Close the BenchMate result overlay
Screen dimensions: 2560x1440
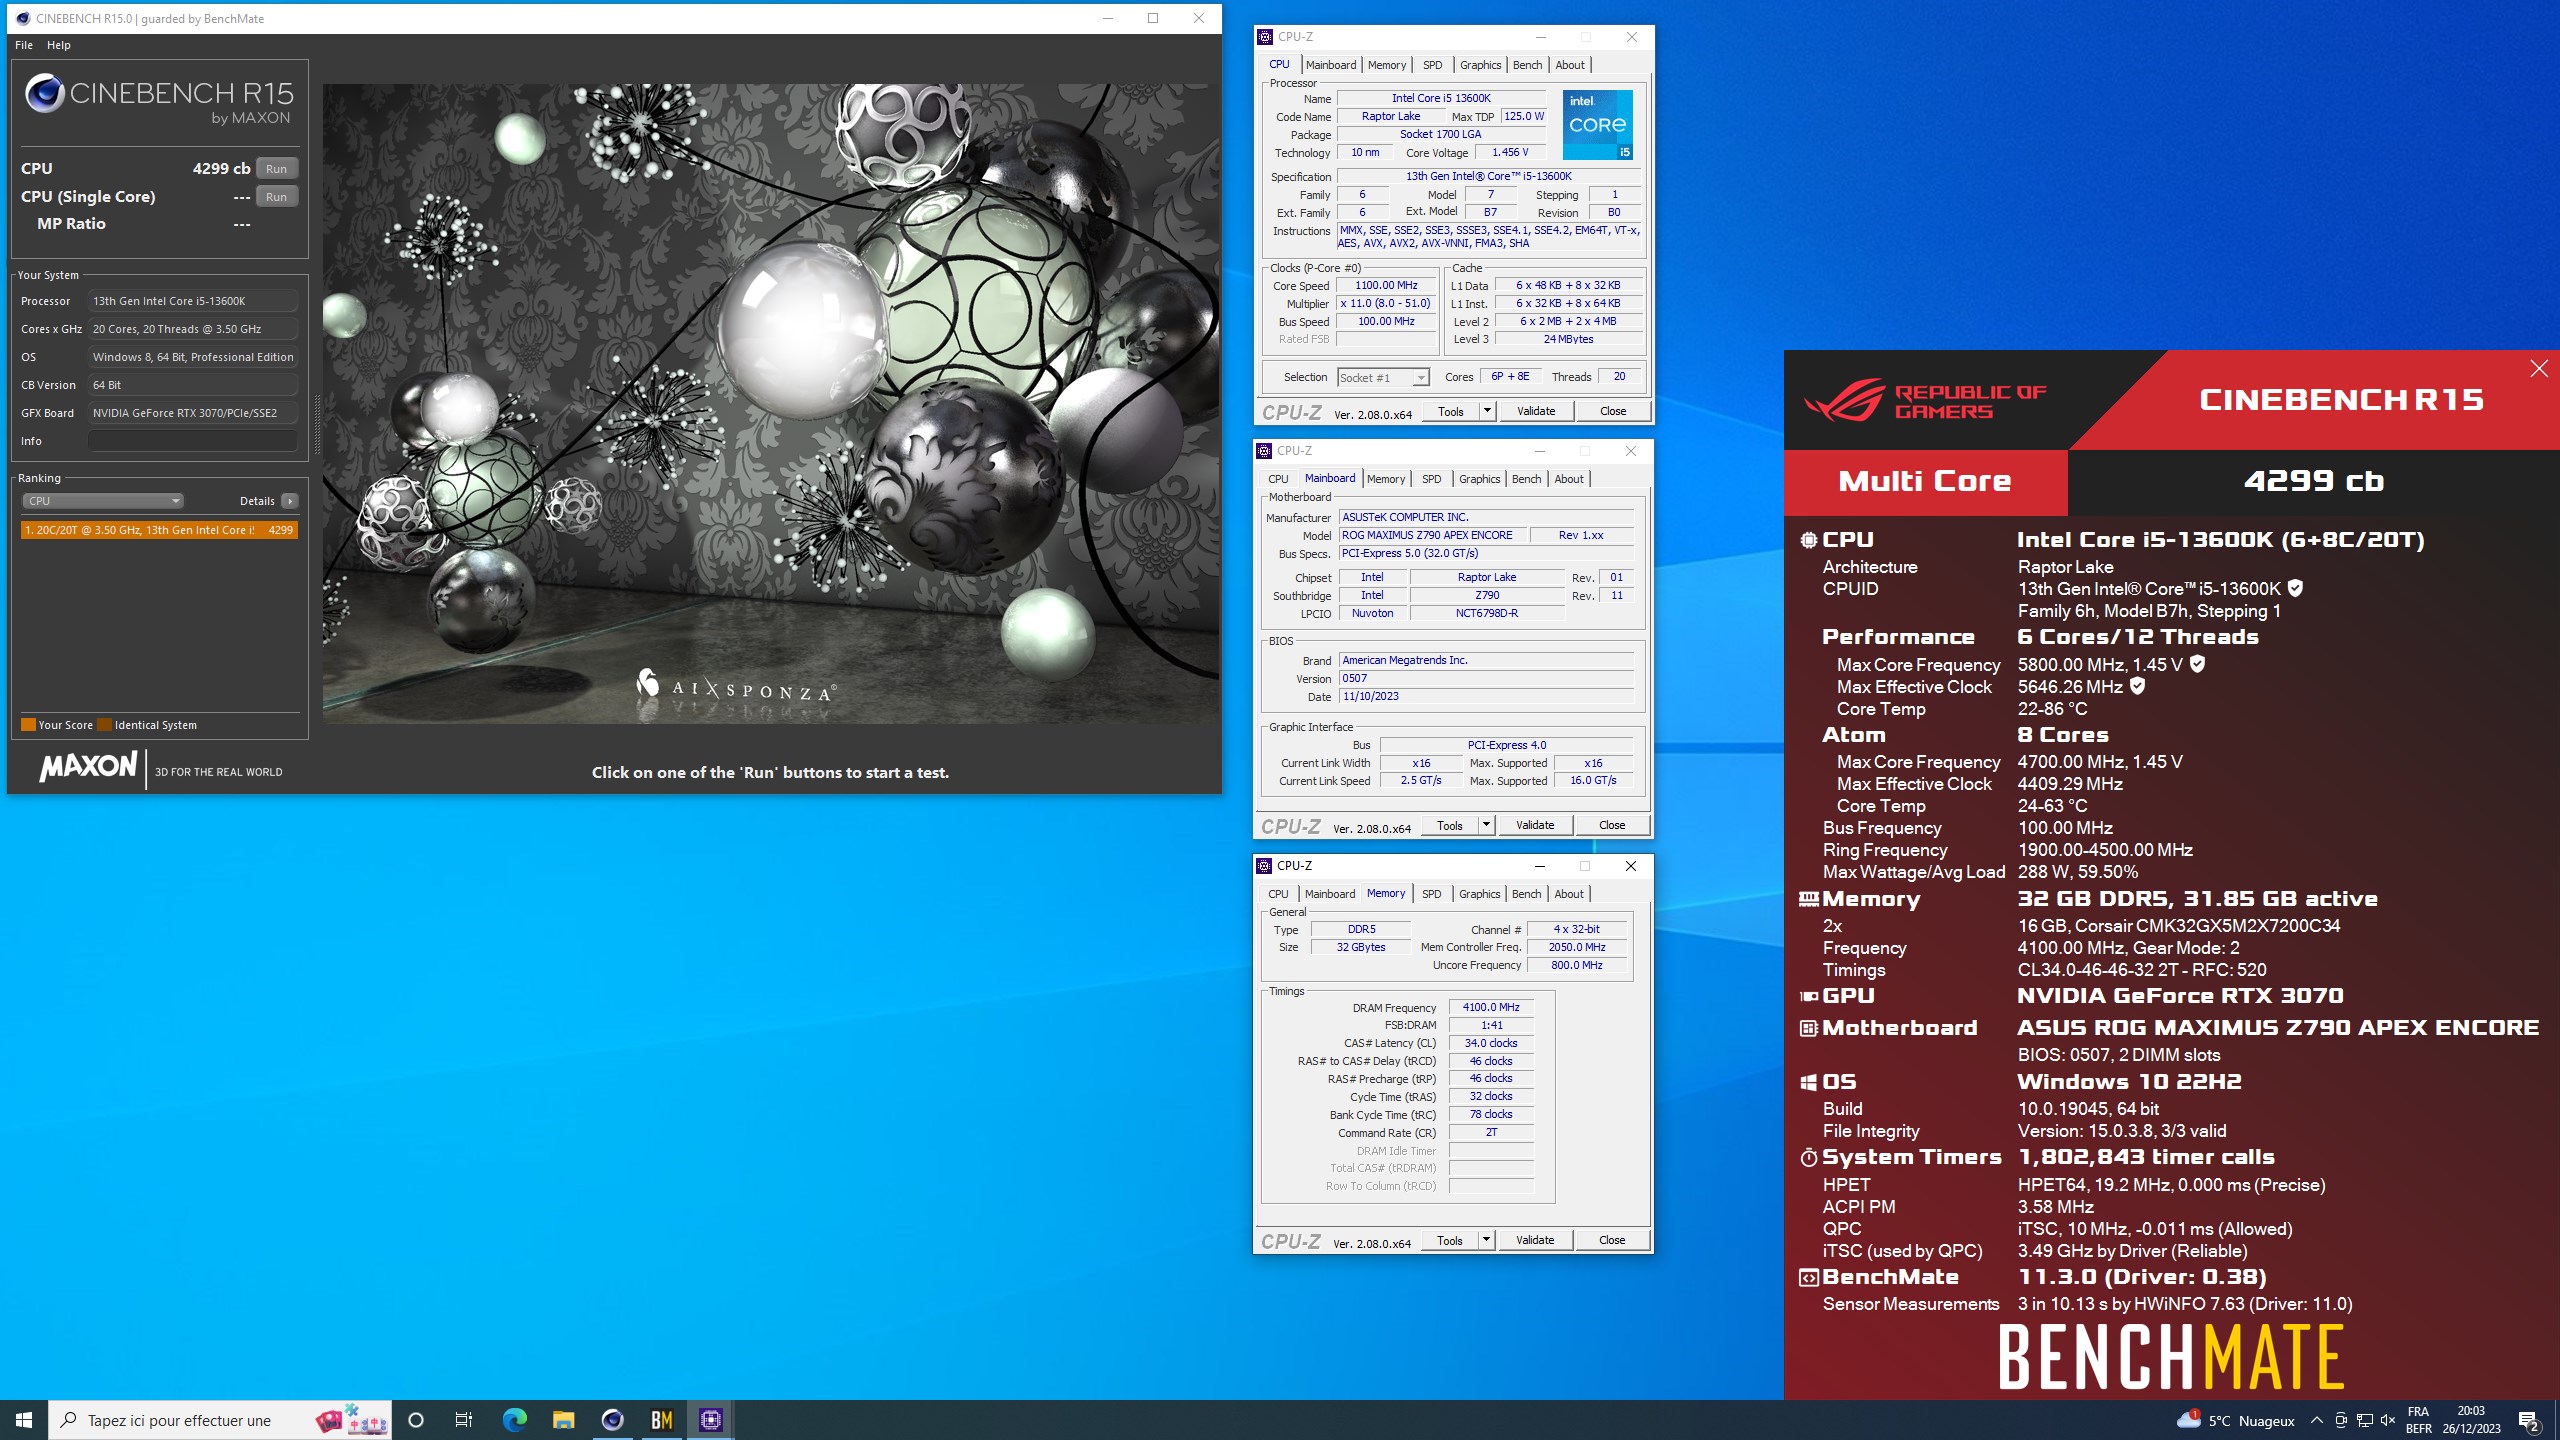[x=2538, y=369]
